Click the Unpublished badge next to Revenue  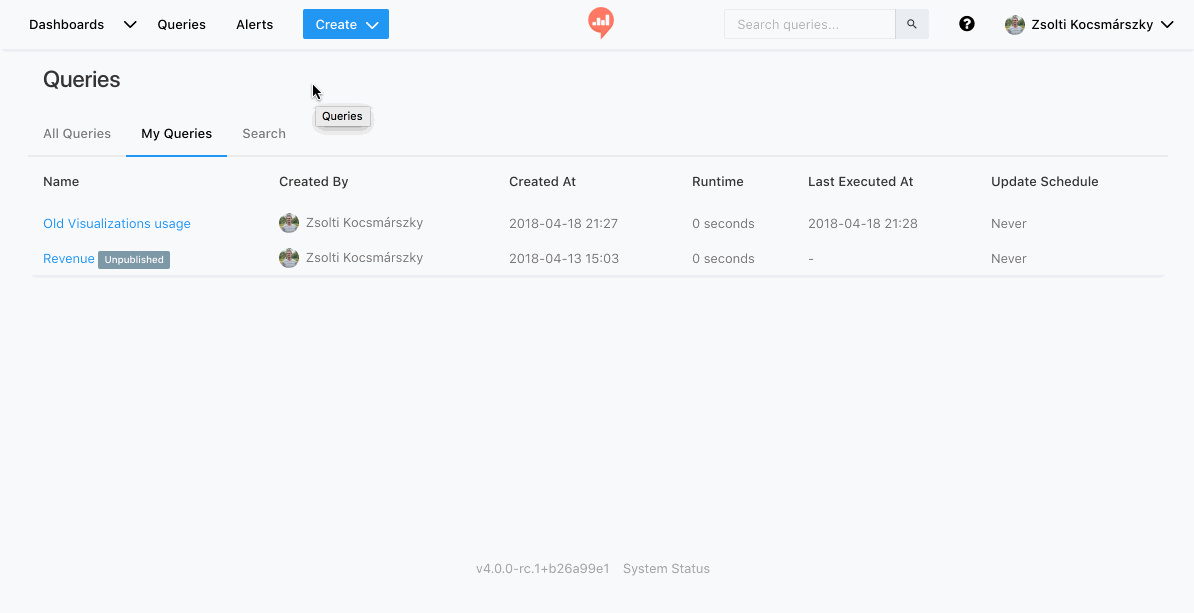134,260
